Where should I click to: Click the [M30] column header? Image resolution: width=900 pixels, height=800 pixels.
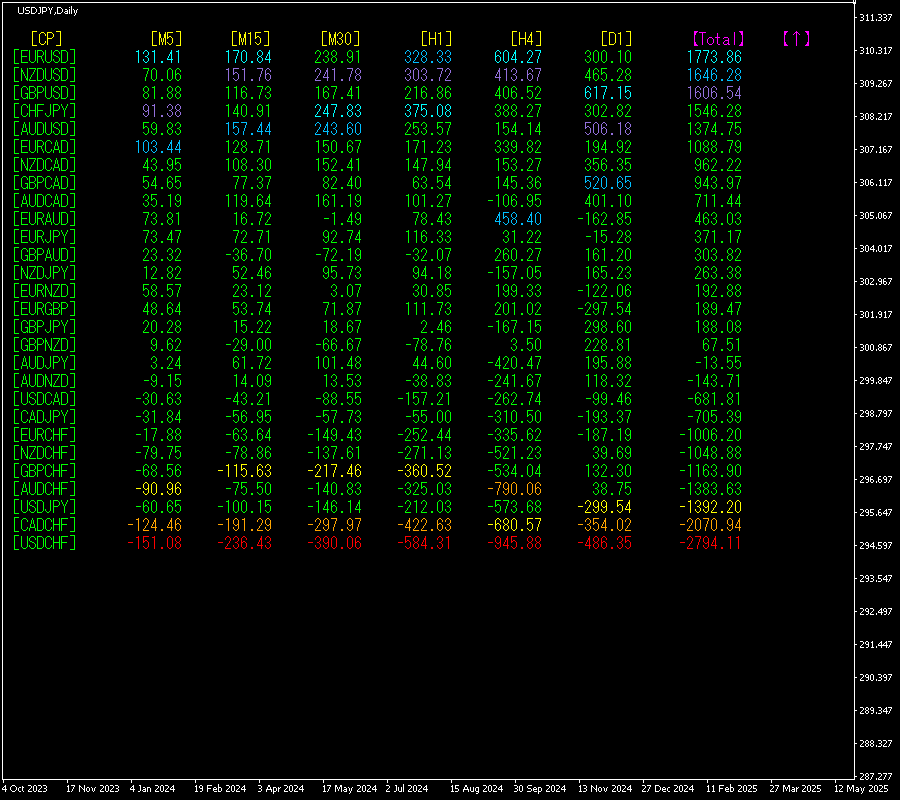point(340,39)
